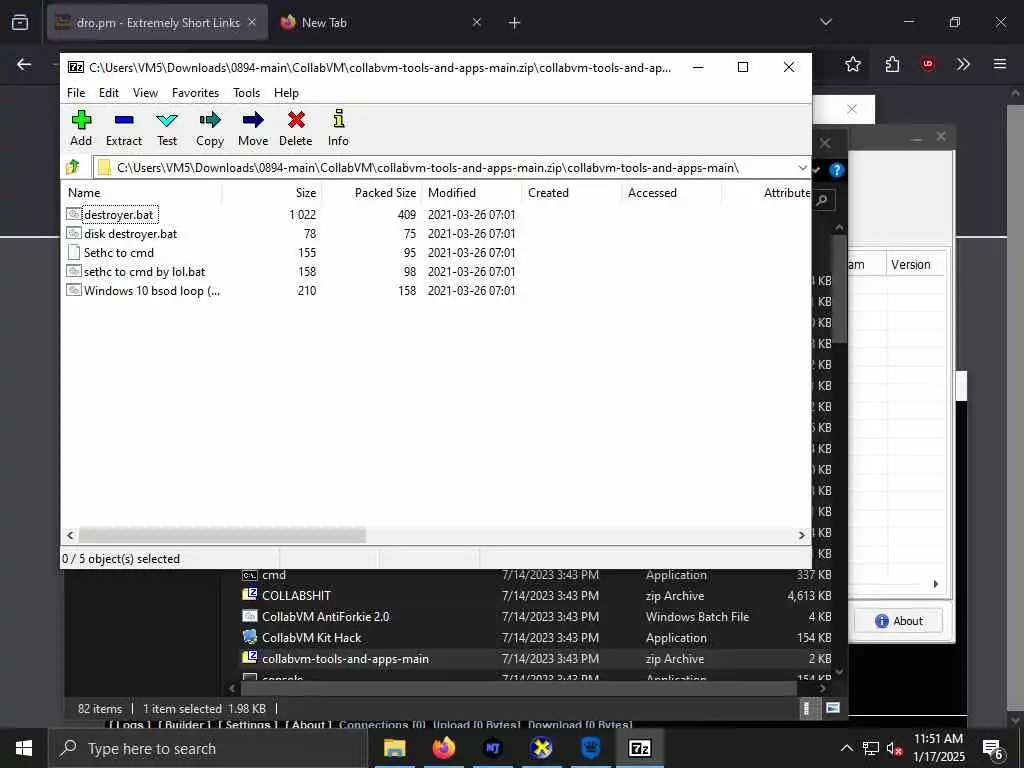Click the Add toolbar icon in 7-Zip

tap(81, 129)
